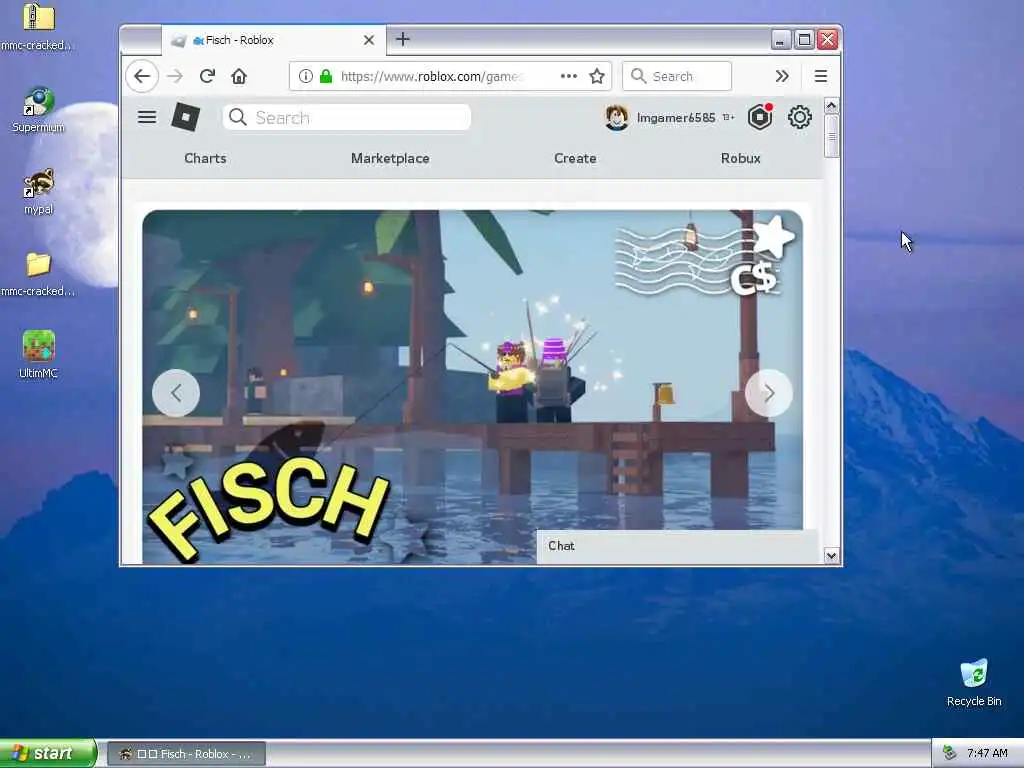The height and width of the screenshot is (768, 1024).
Task: Open Roblox settings gear
Action: tap(799, 118)
